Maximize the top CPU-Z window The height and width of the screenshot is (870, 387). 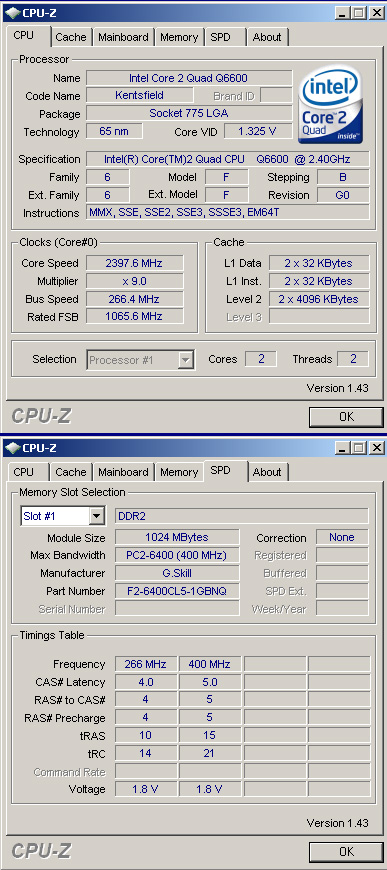(359, 12)
